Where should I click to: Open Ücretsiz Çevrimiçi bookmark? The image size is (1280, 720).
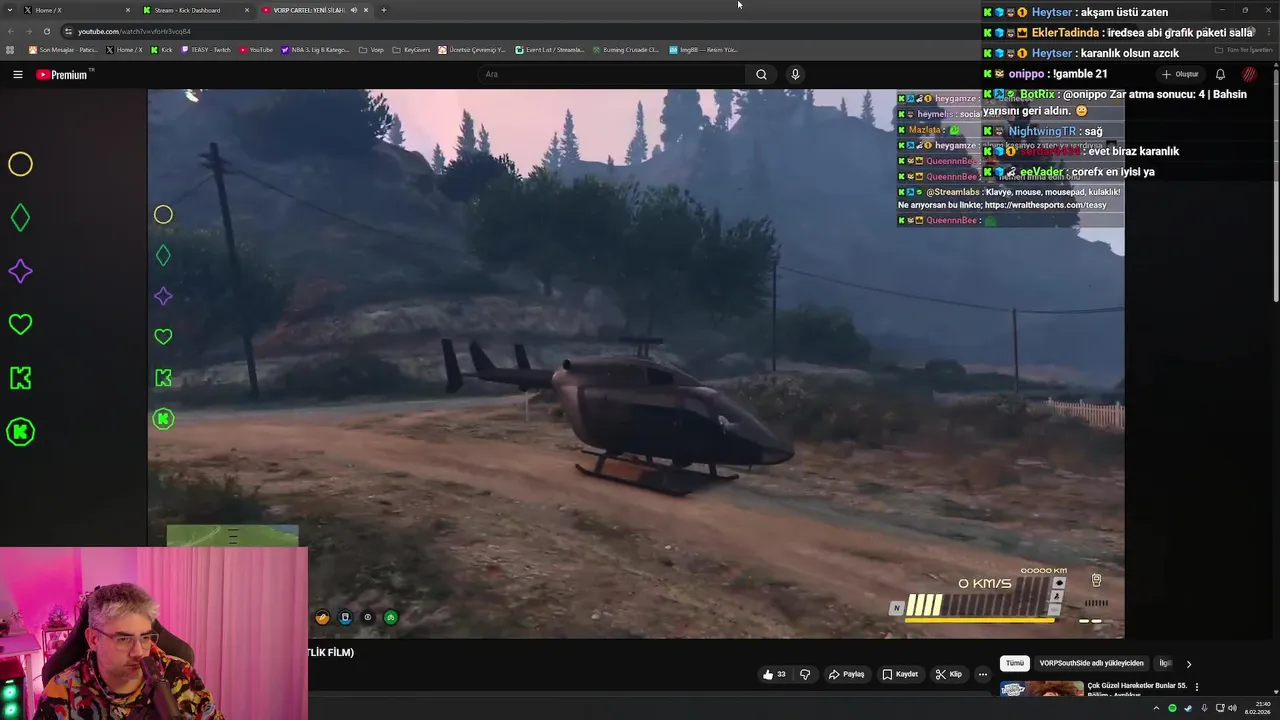click(x=472, y=49)
